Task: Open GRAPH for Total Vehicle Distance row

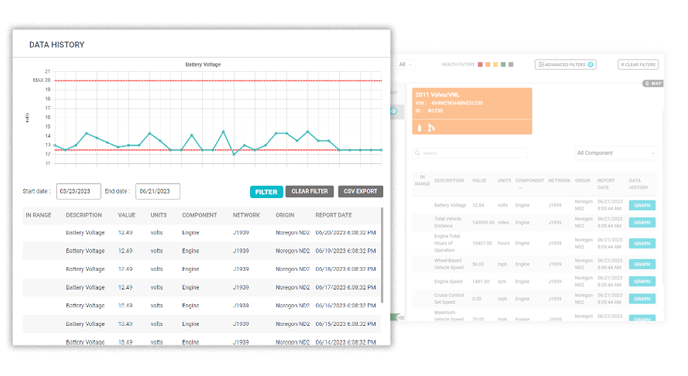Action: point(642,222)
